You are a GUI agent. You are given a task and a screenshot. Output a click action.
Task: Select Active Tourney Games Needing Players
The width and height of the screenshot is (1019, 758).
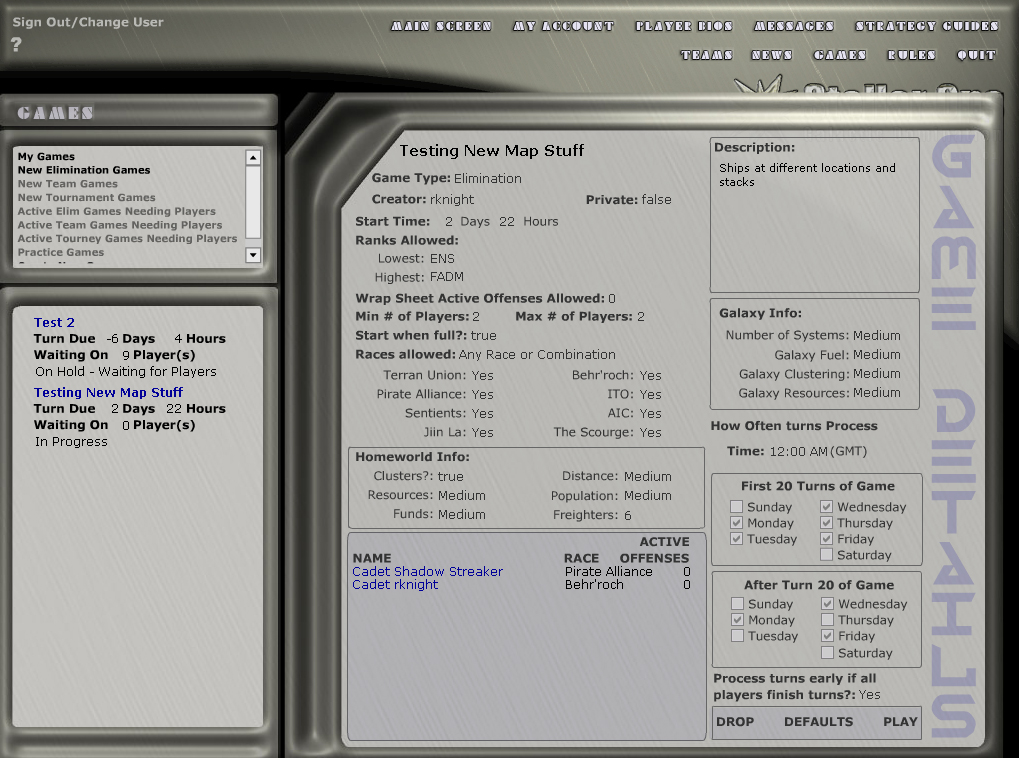tap(127, 239)
